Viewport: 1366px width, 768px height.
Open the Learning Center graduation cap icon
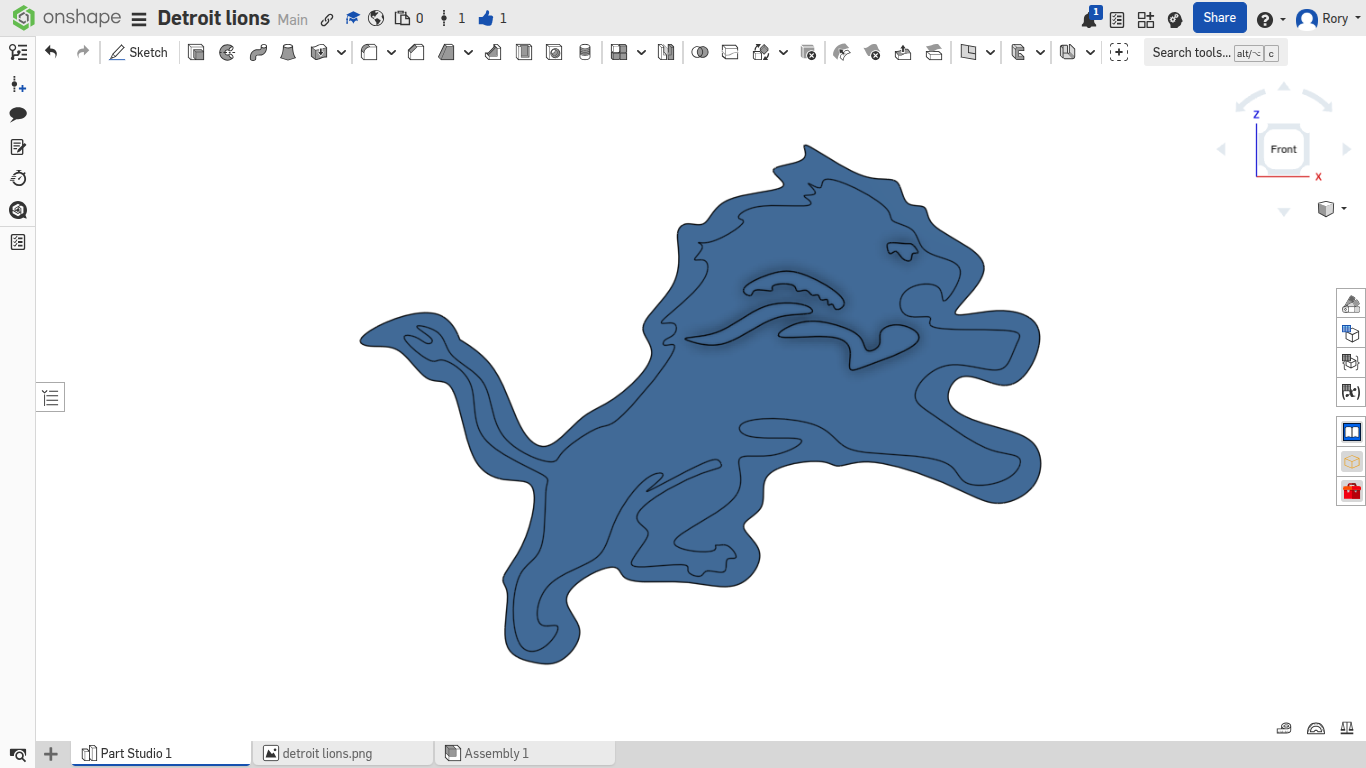pos(352,19)
